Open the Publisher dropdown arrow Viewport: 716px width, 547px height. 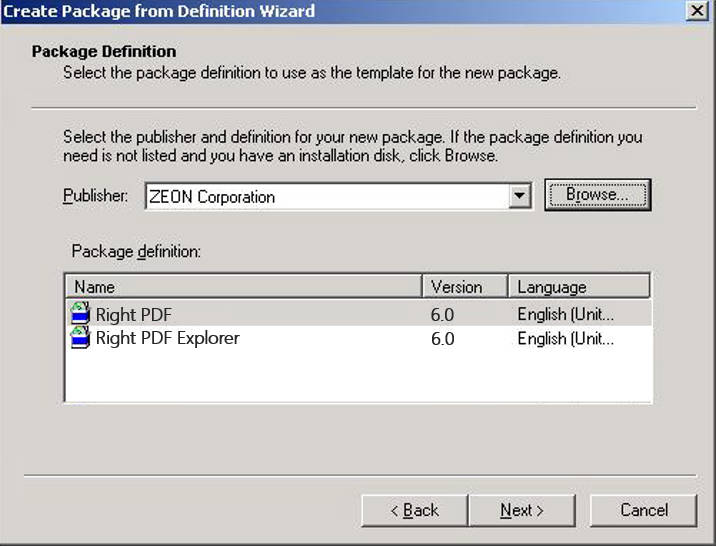[x=519, y=196]
